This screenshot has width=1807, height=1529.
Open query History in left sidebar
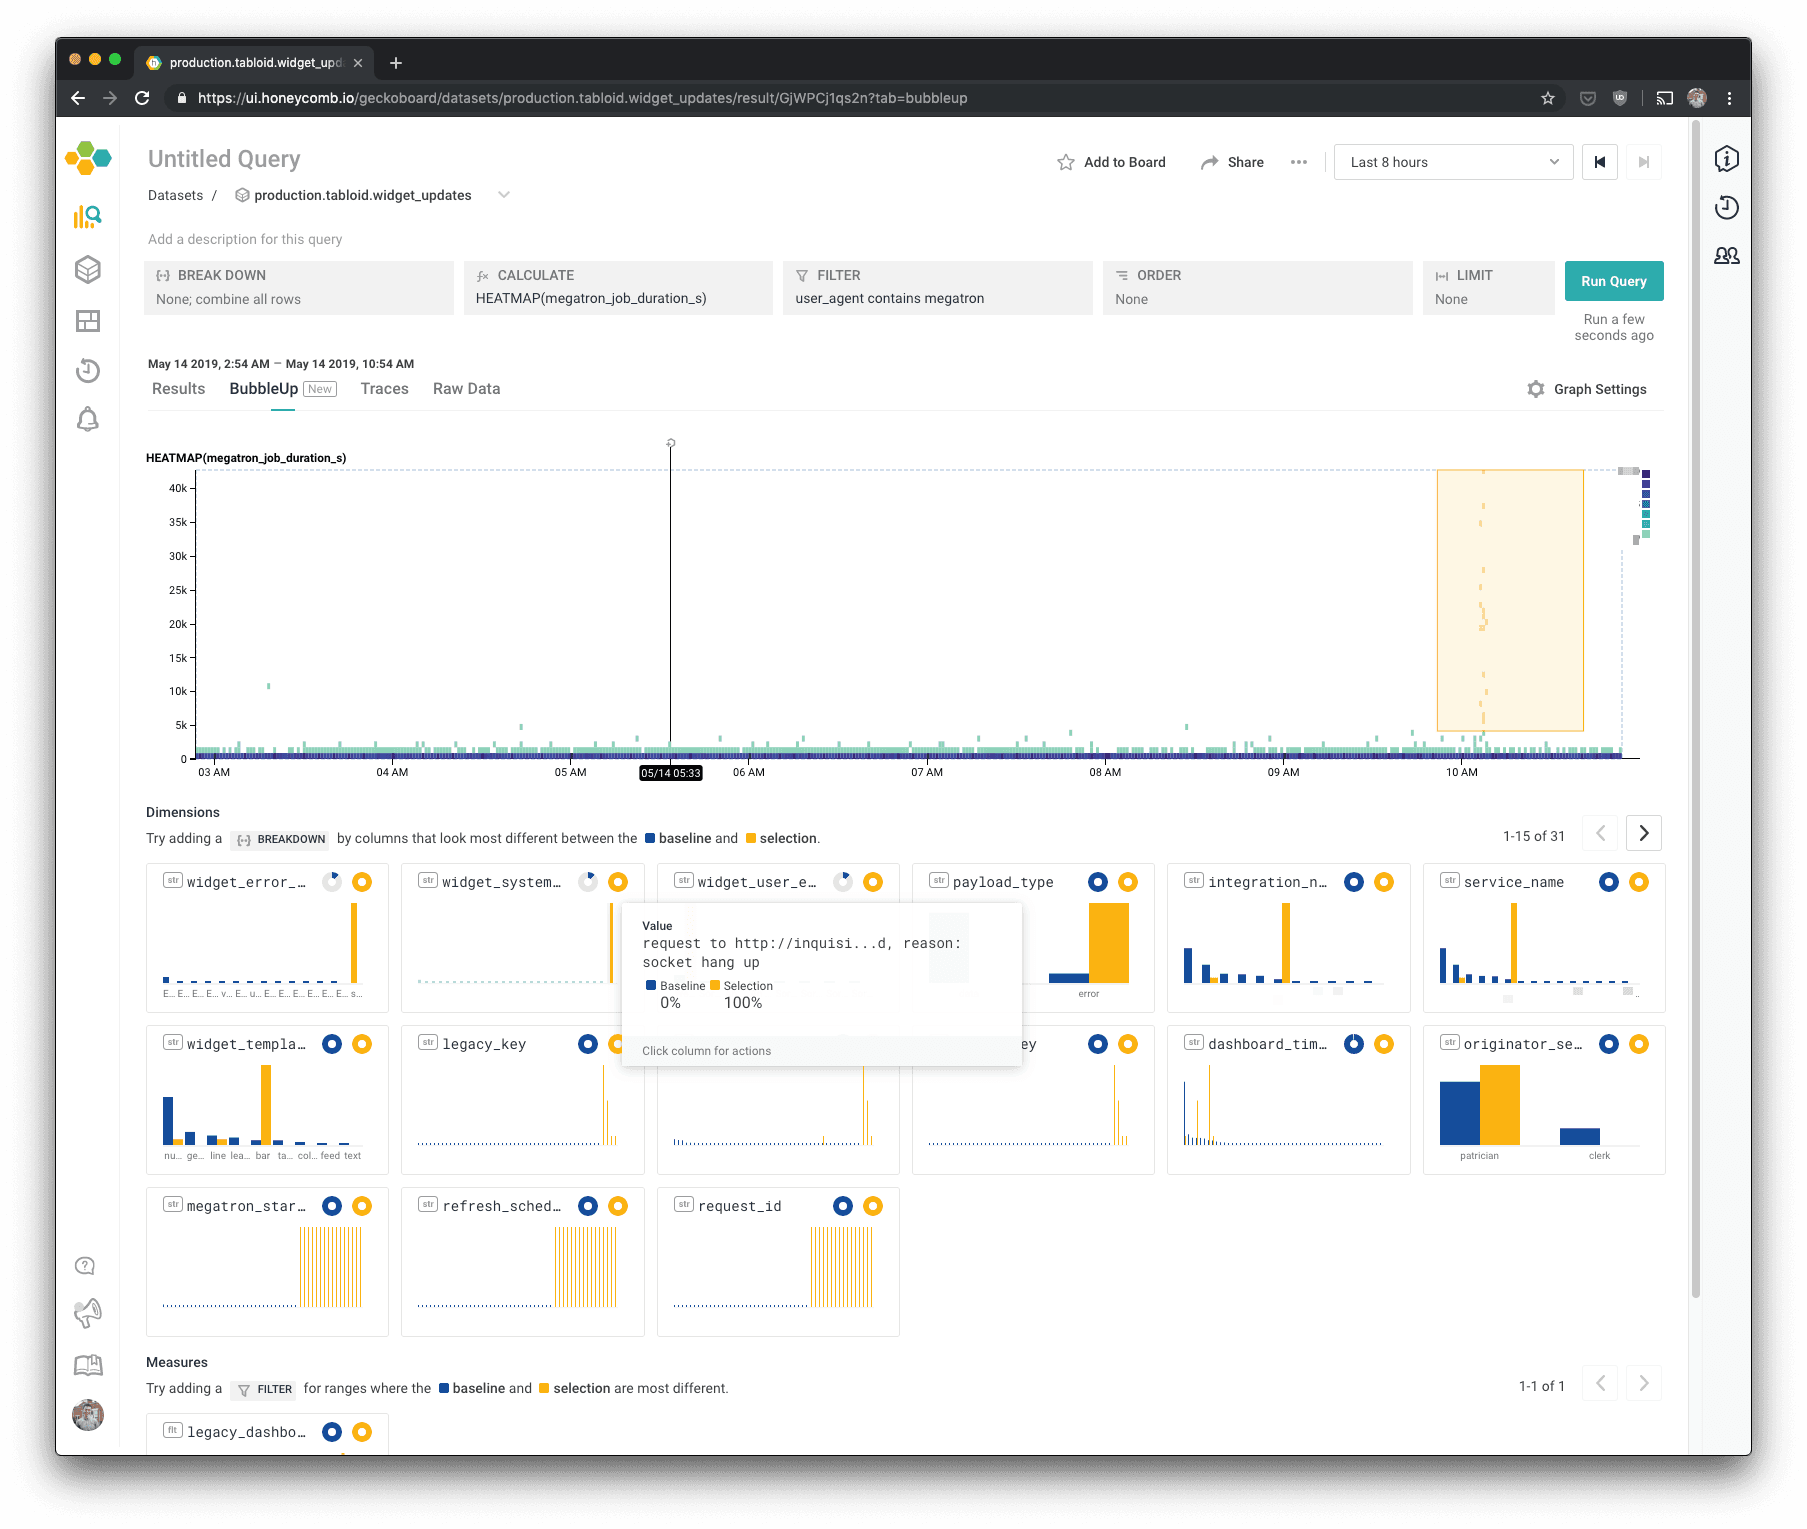(88, 371)
